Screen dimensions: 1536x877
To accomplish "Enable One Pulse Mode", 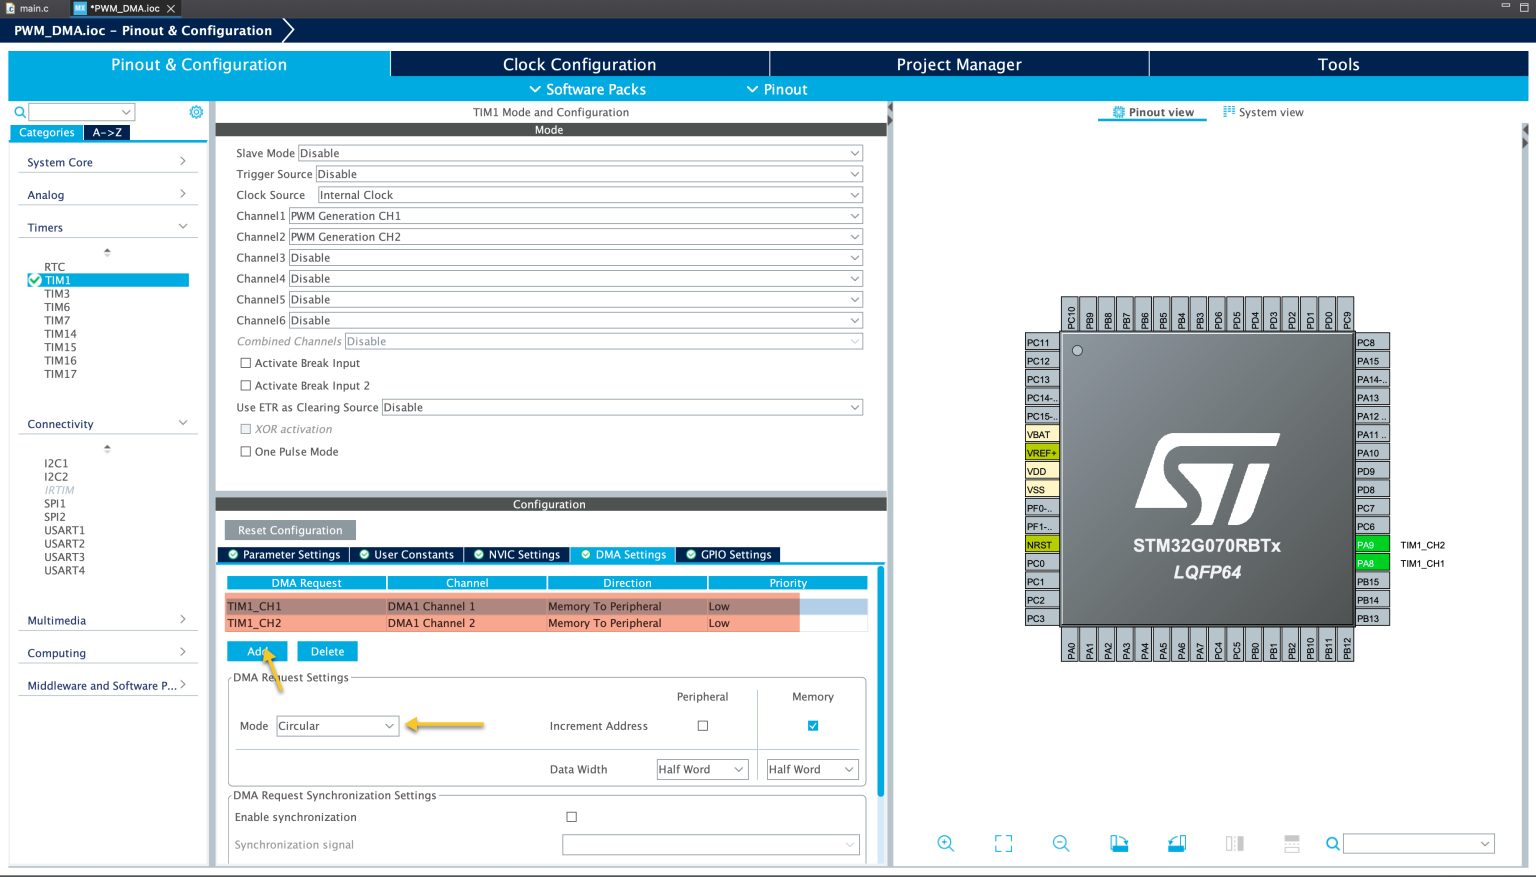I will coord(246,451).
